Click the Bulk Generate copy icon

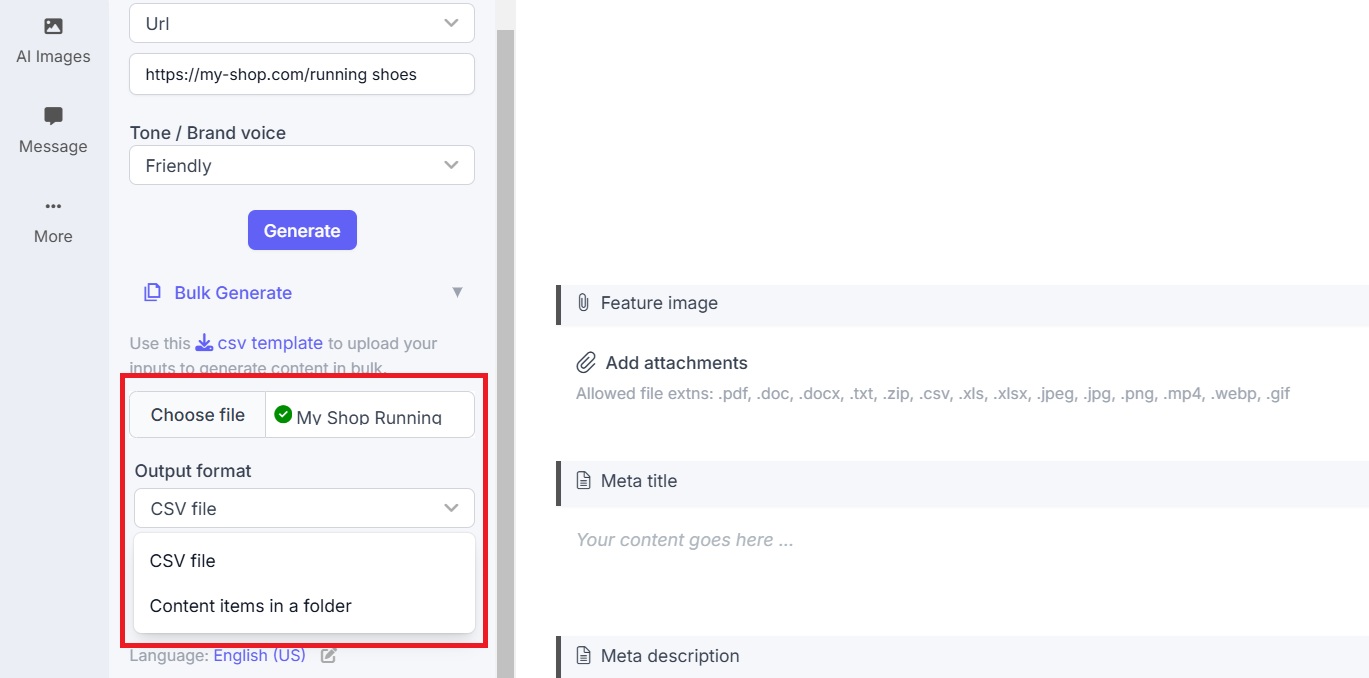[x=152, y=293]
